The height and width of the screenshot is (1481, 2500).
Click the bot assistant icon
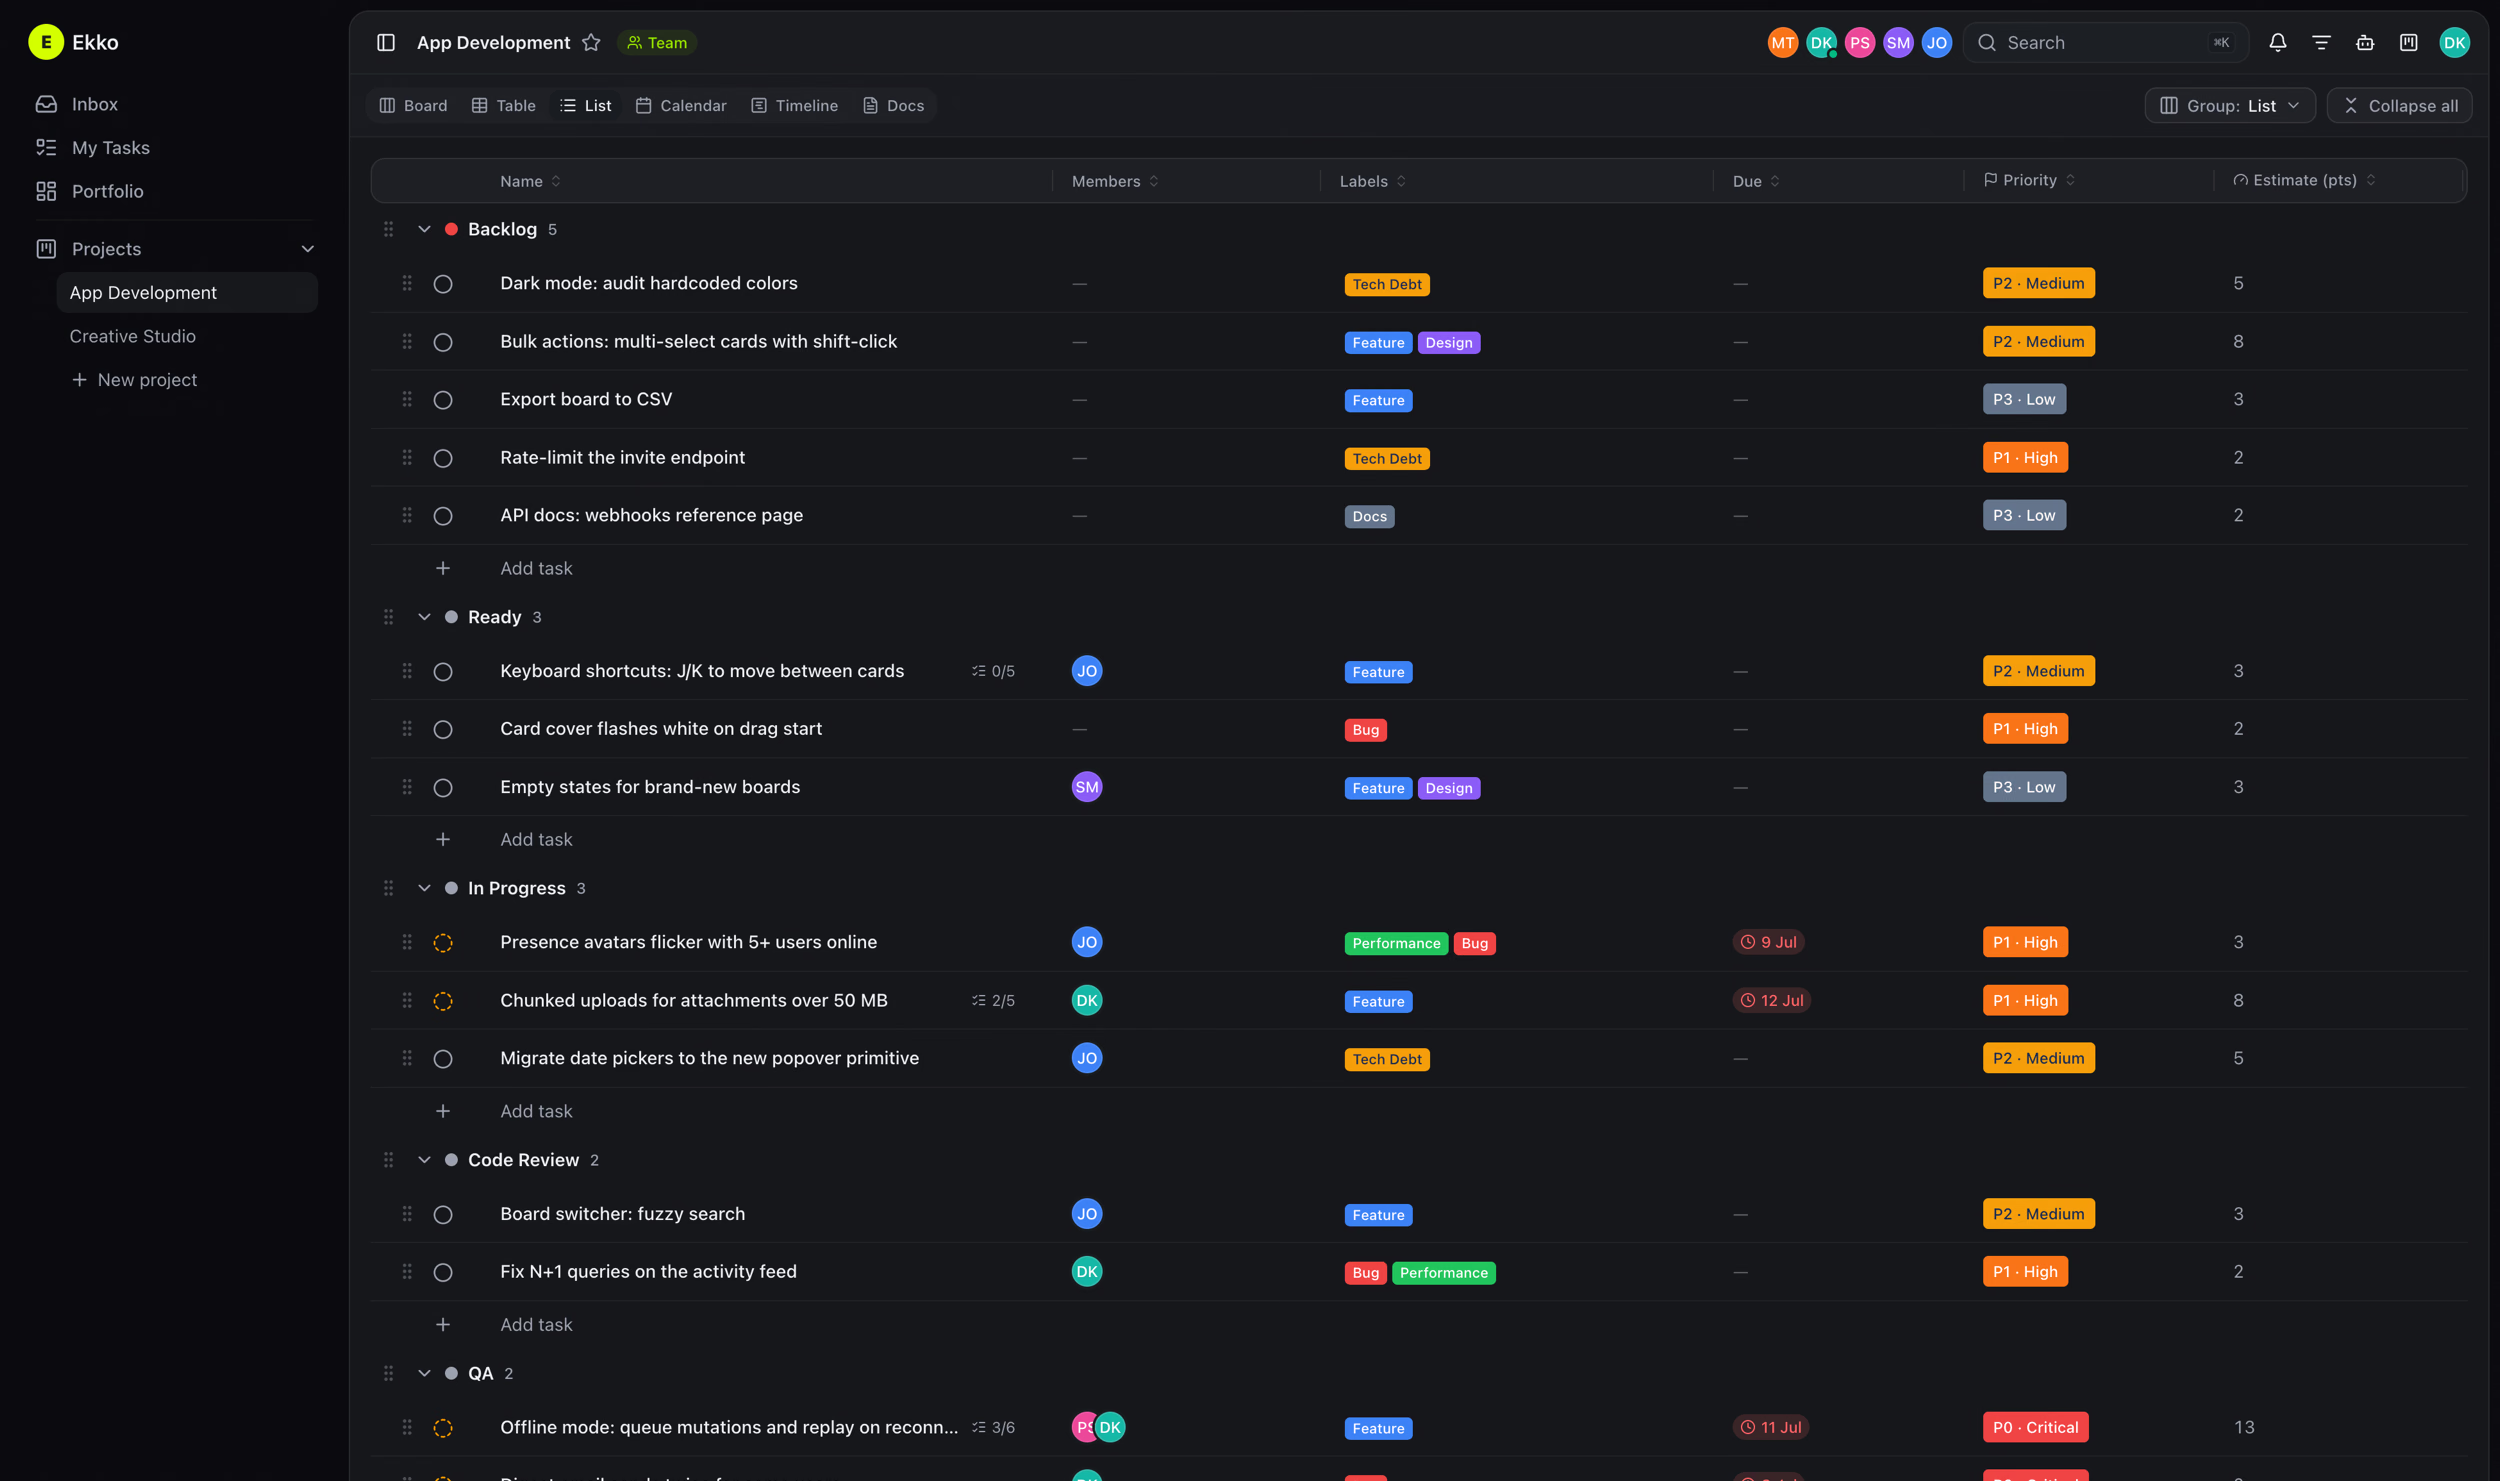(2365, 42)
